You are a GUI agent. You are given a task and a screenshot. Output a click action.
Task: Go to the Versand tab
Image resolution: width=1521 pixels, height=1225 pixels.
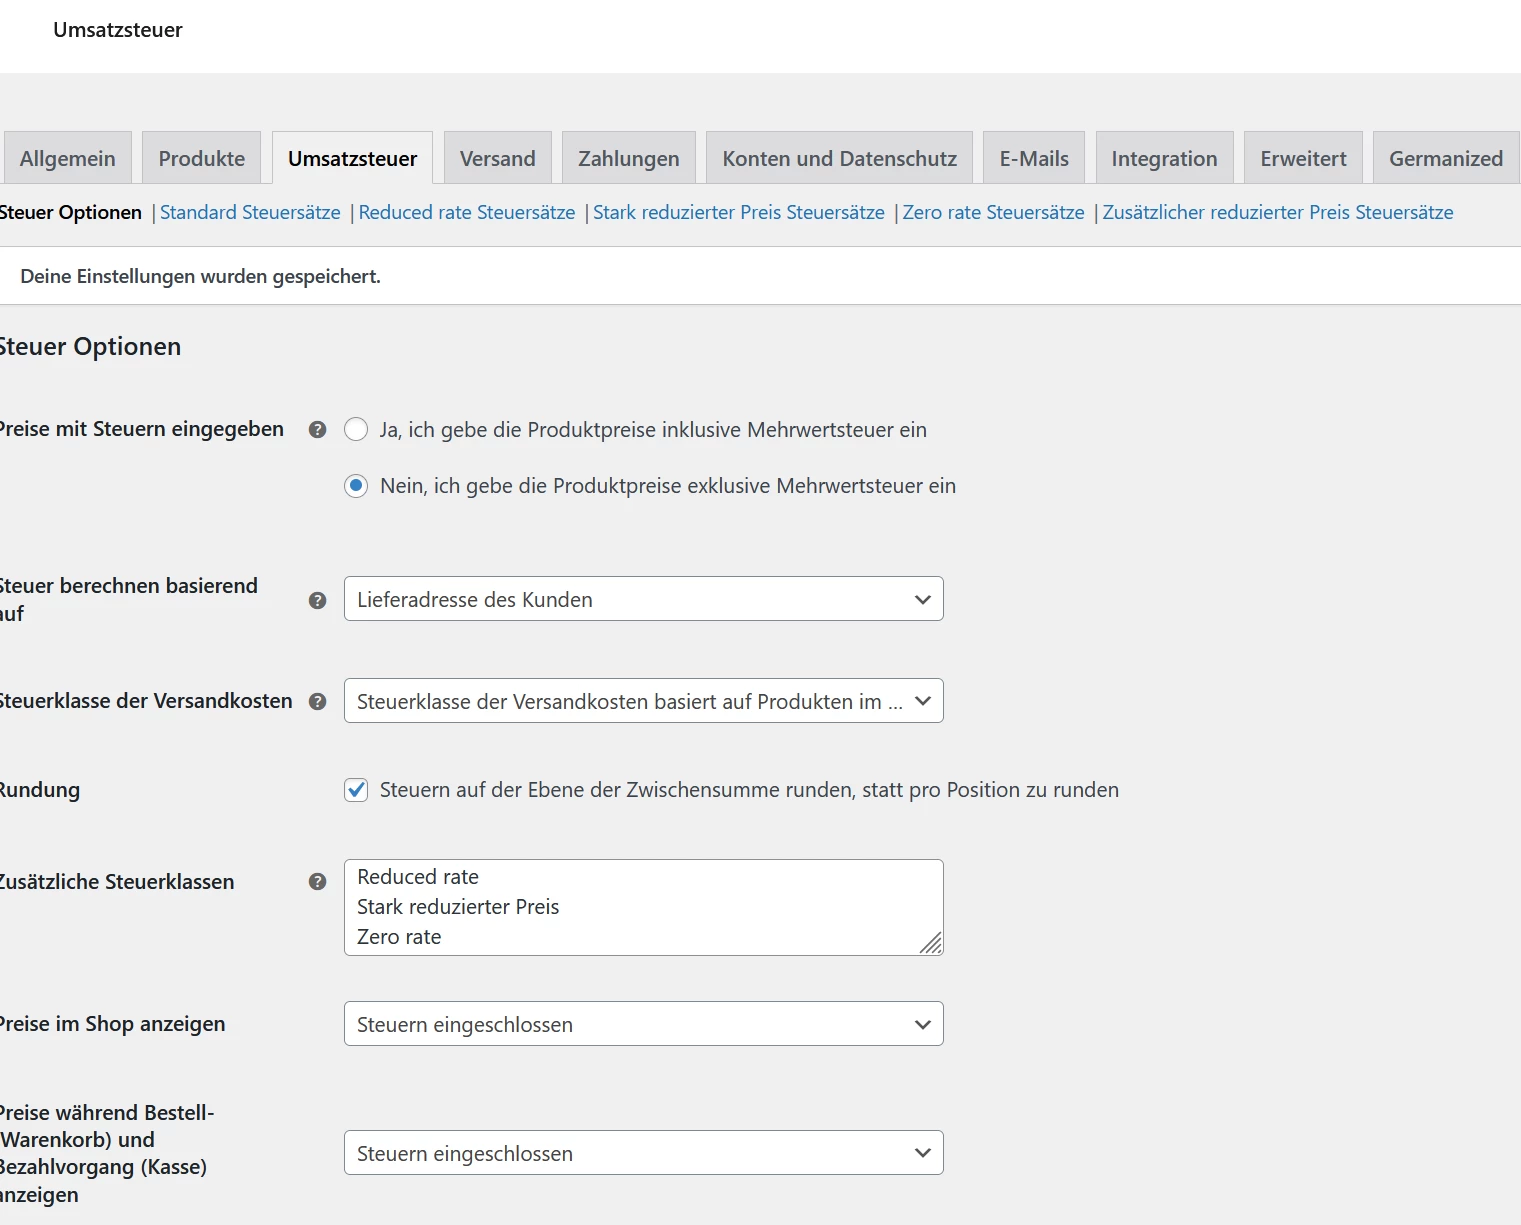(498, 158)
